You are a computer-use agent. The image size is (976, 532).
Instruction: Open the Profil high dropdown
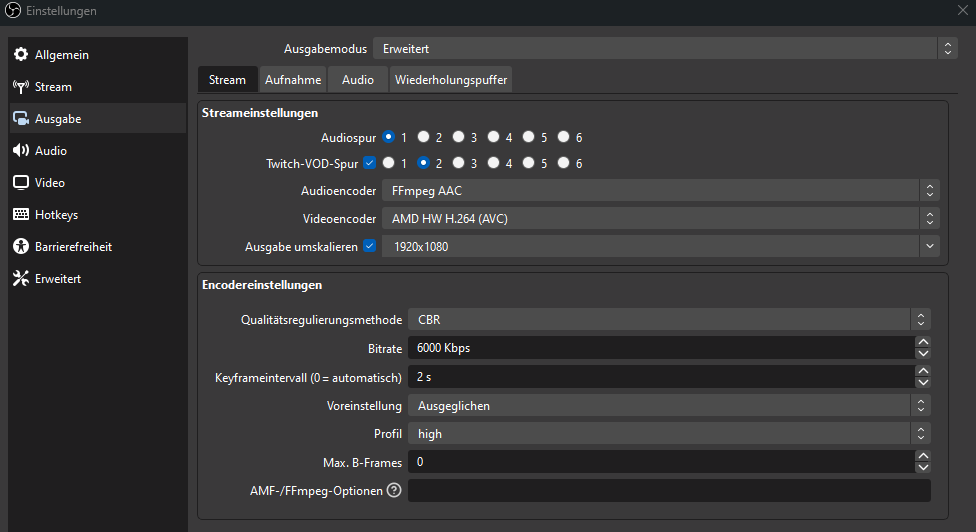669,434
